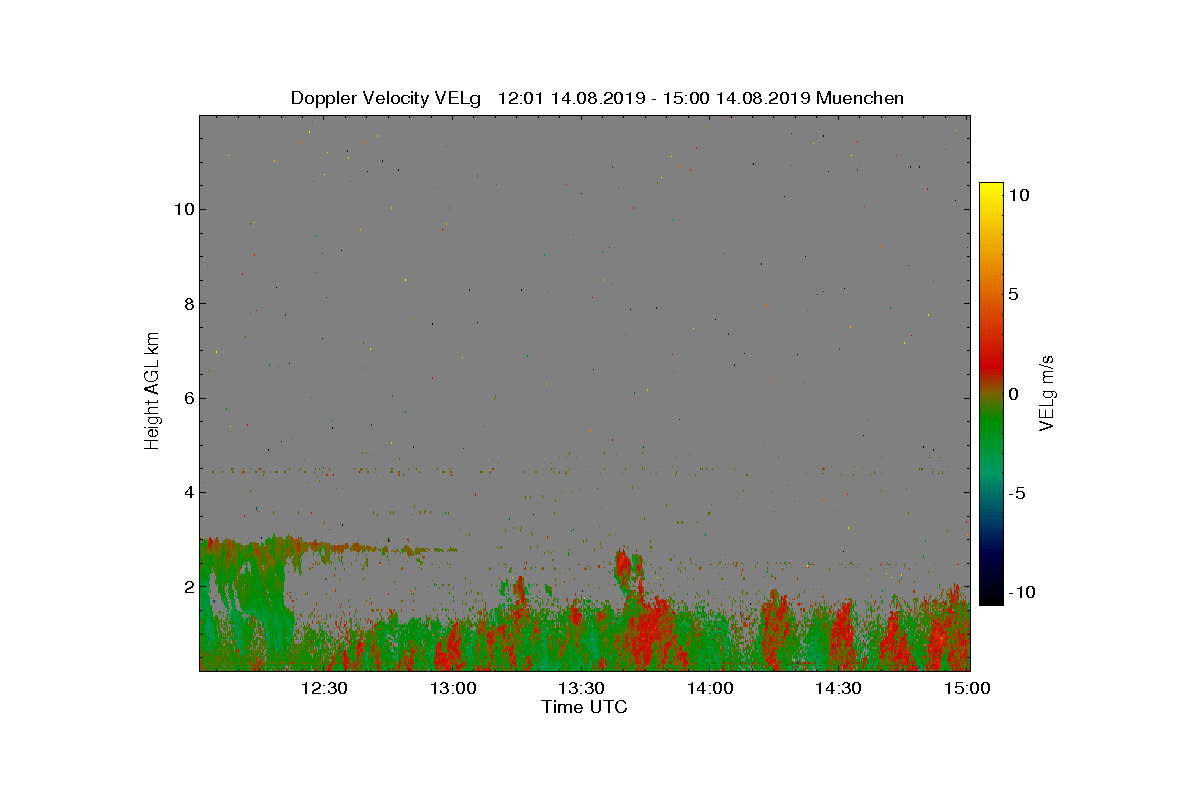This screenshot has width=1200, height=800.
Task: Click the yellow top of the colorbar
Action: pos(991,190)
